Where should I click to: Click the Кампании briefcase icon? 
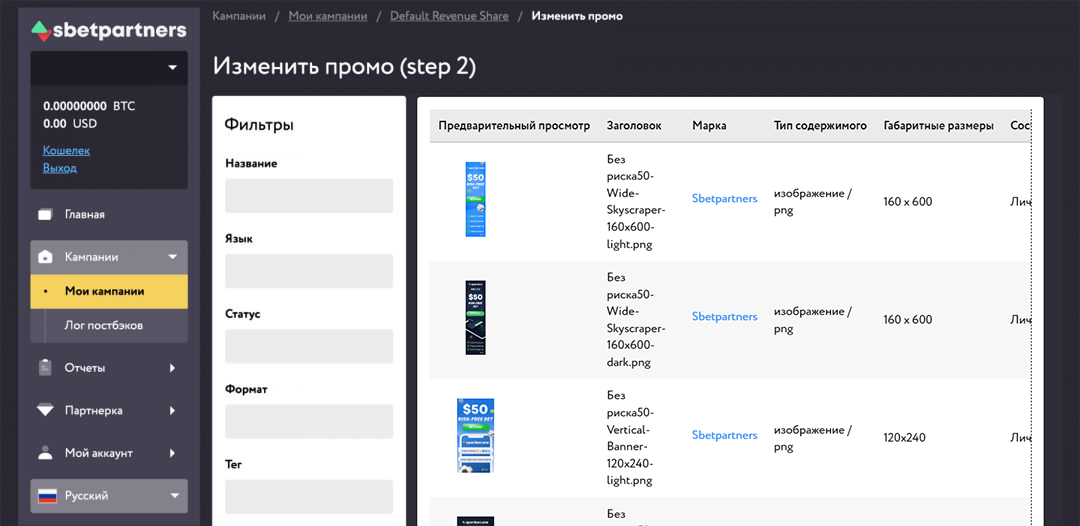45,257
